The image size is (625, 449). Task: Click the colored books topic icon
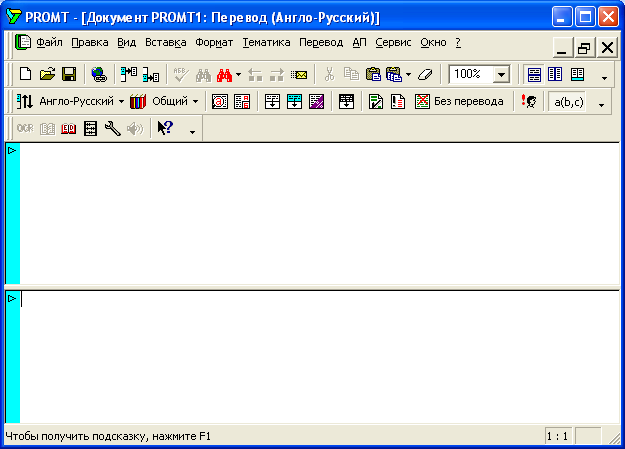tap(138, 101)
